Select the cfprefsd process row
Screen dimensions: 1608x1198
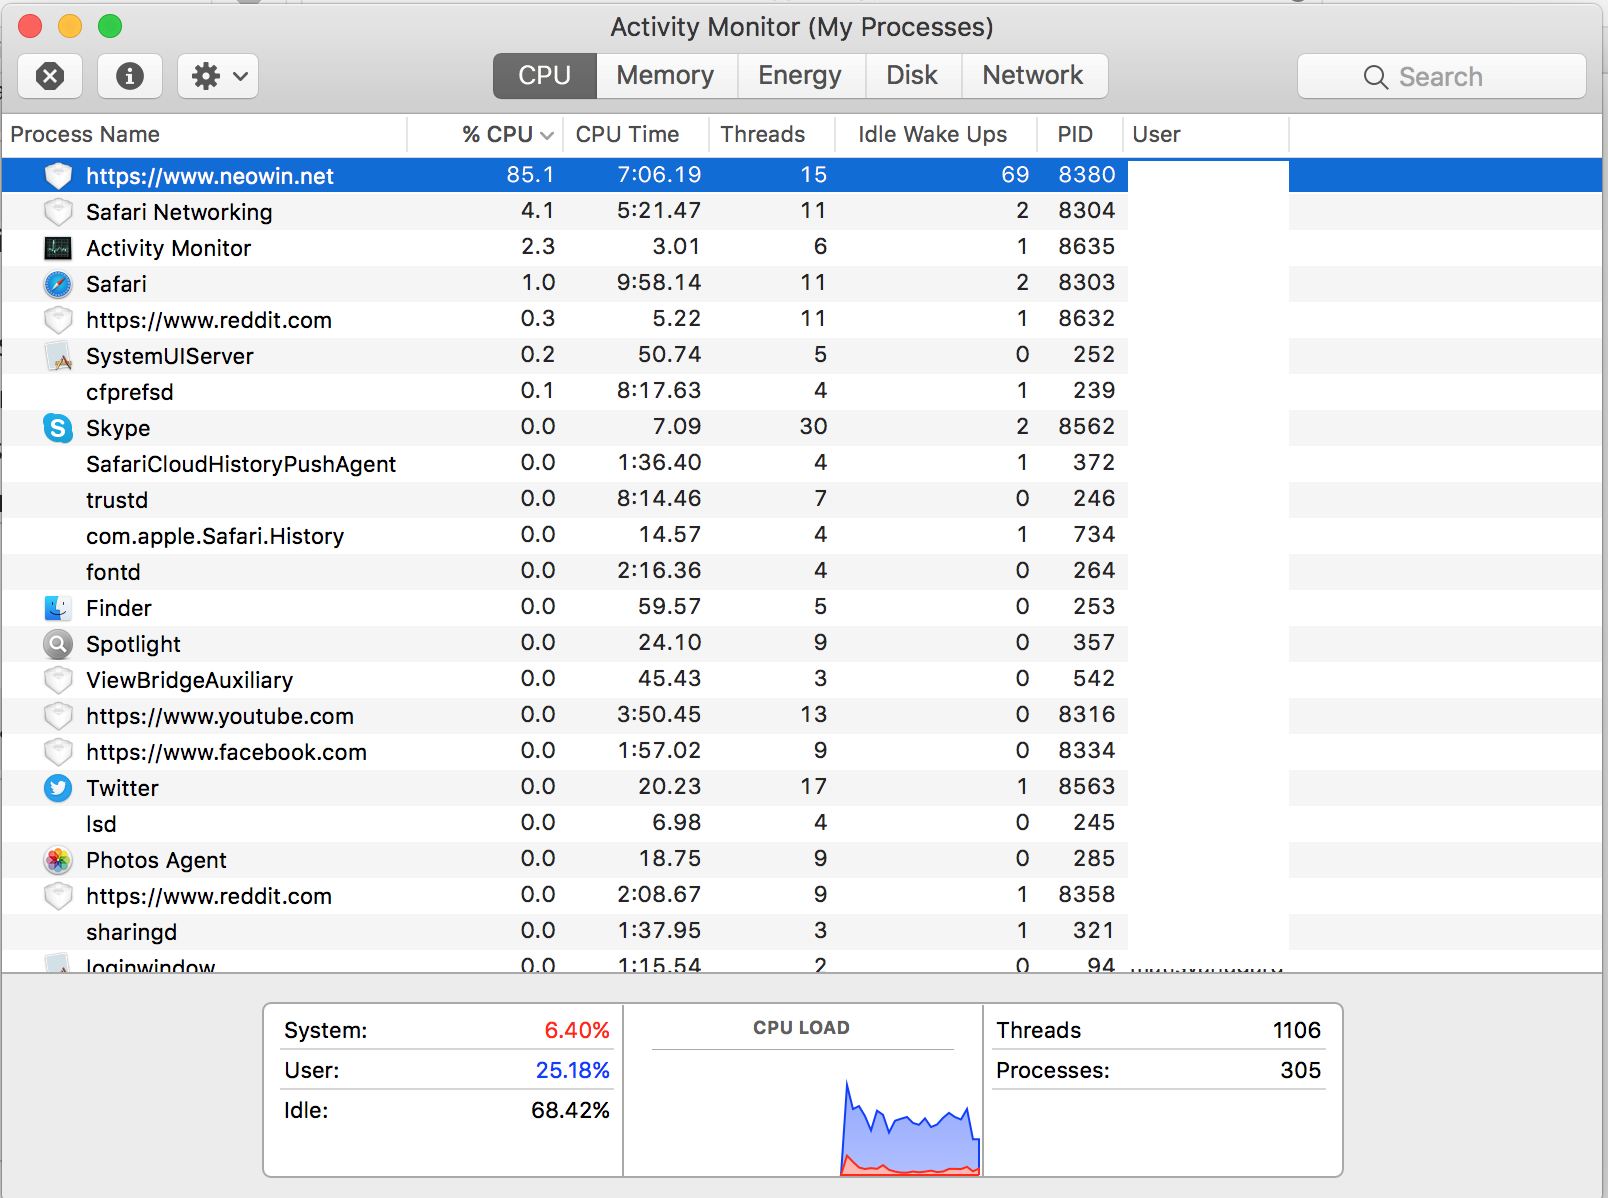click(802, 392)
